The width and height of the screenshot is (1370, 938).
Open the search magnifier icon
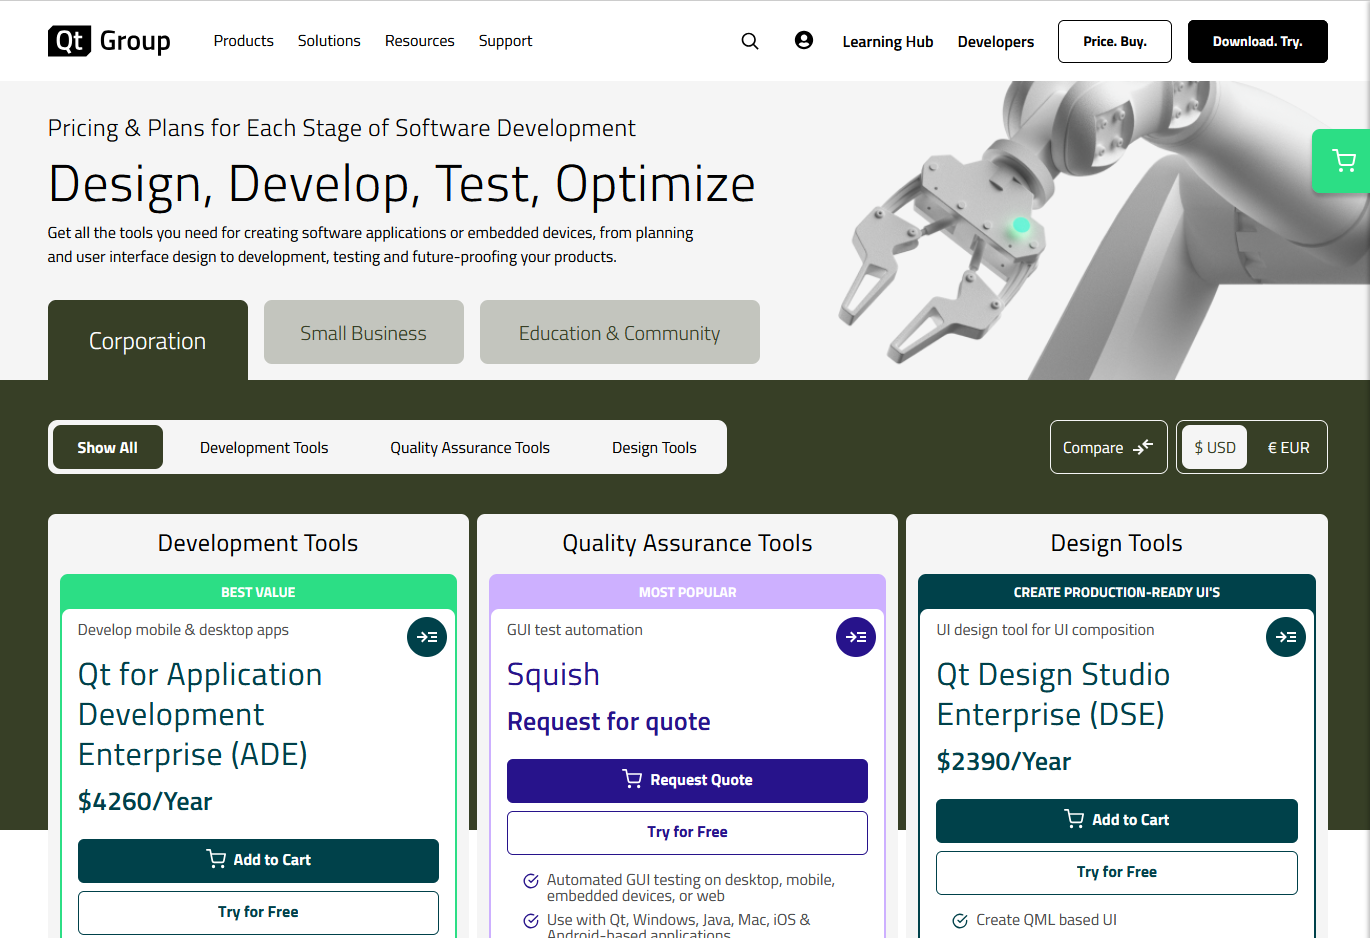coord(750,41)
